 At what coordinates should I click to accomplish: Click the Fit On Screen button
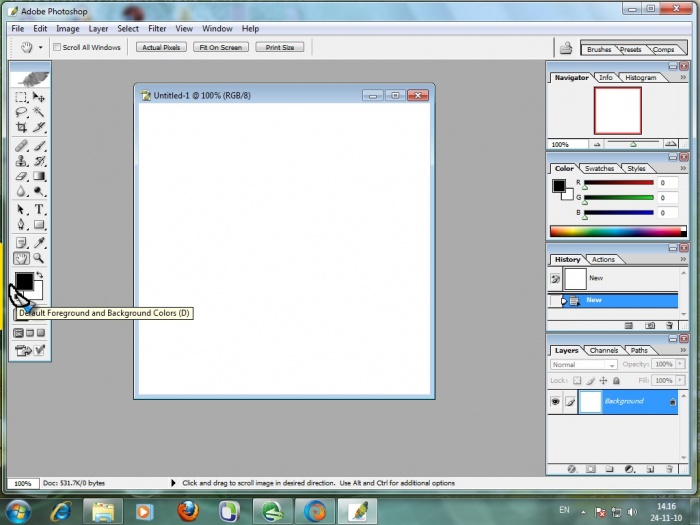coord(221,47)
